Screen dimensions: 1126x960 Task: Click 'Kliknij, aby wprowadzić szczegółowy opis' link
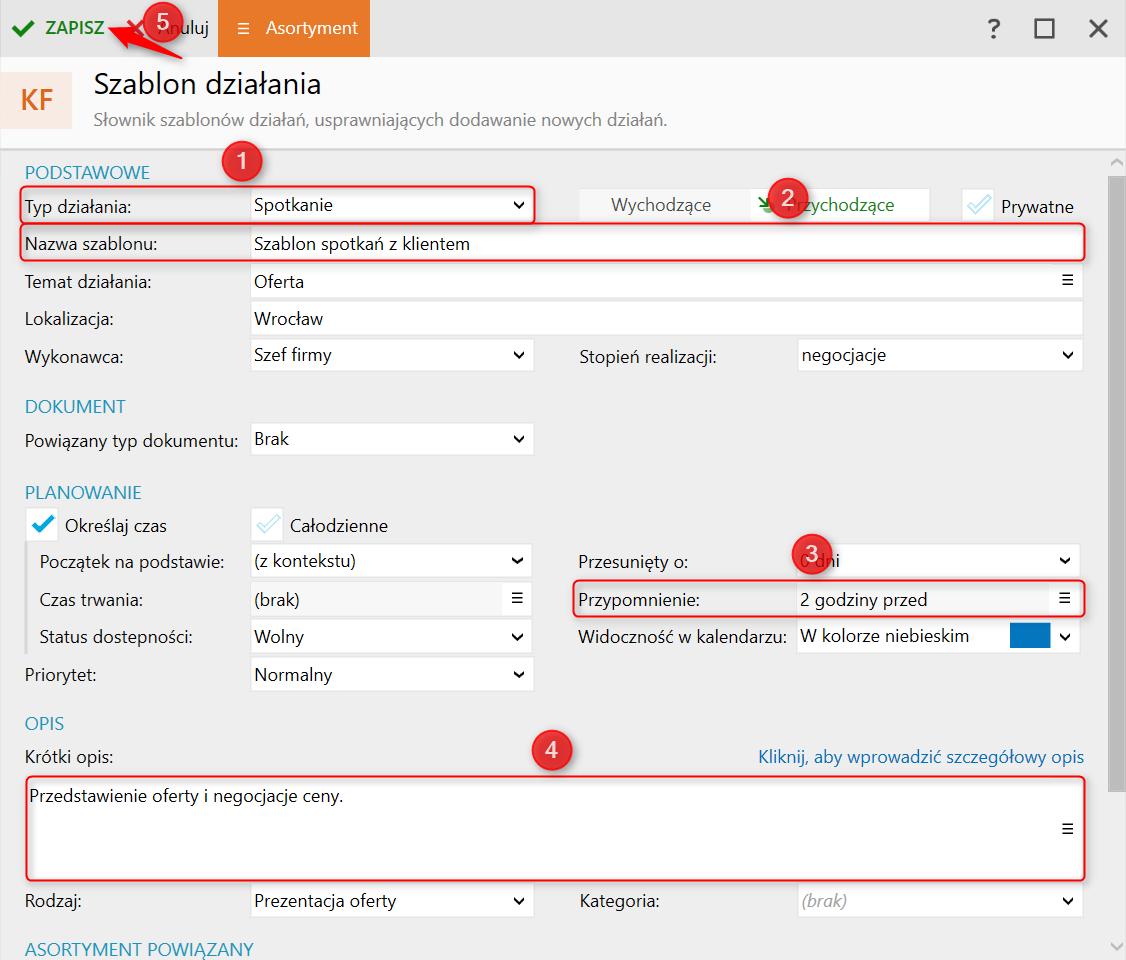[921, 757]
